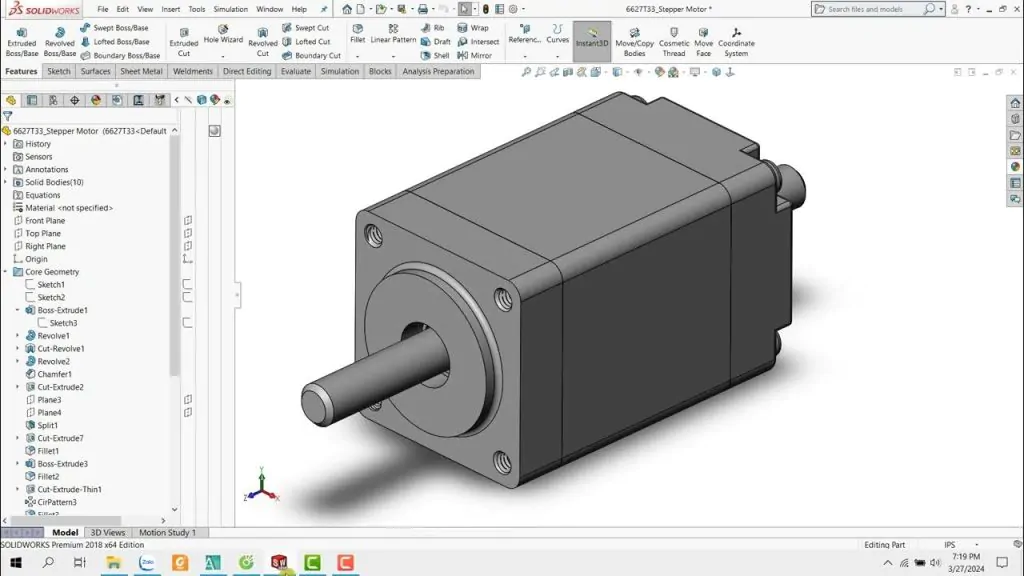This screenshot has height=576, width=1024.
Task: Click the Mirror tool
Action: [475, 56]
